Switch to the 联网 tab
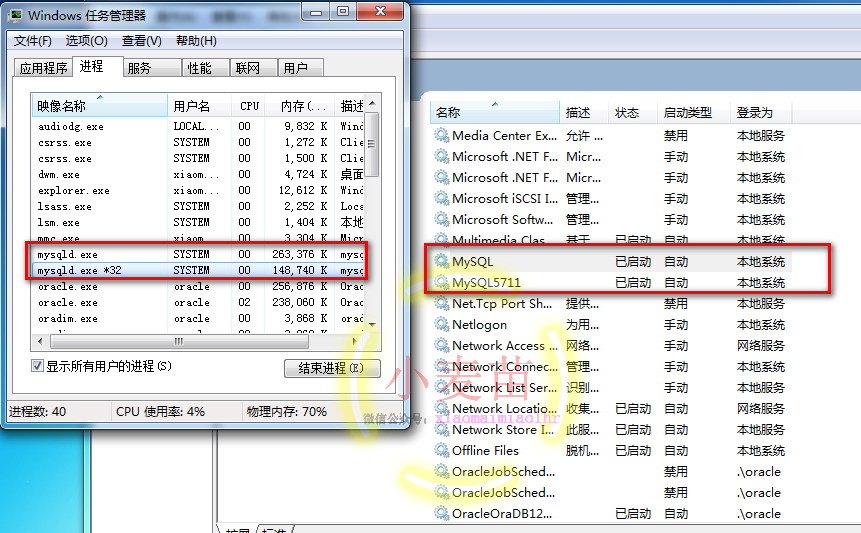 253,68
